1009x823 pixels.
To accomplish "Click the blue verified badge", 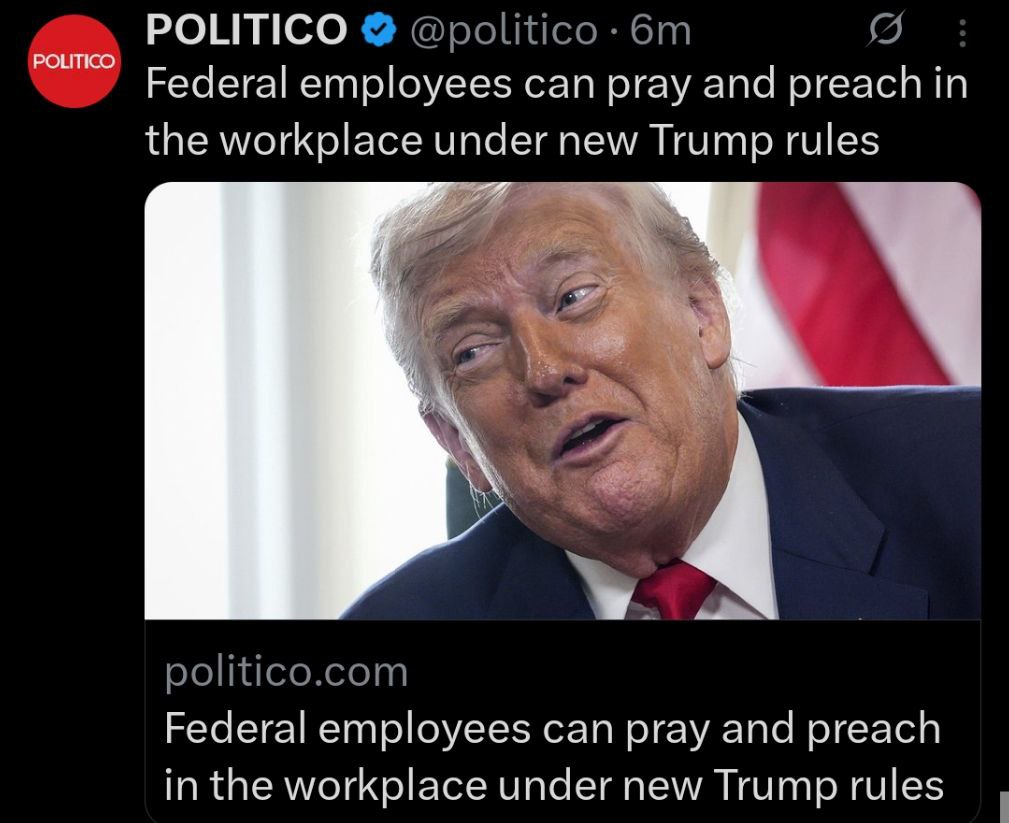I will point(379,30).
